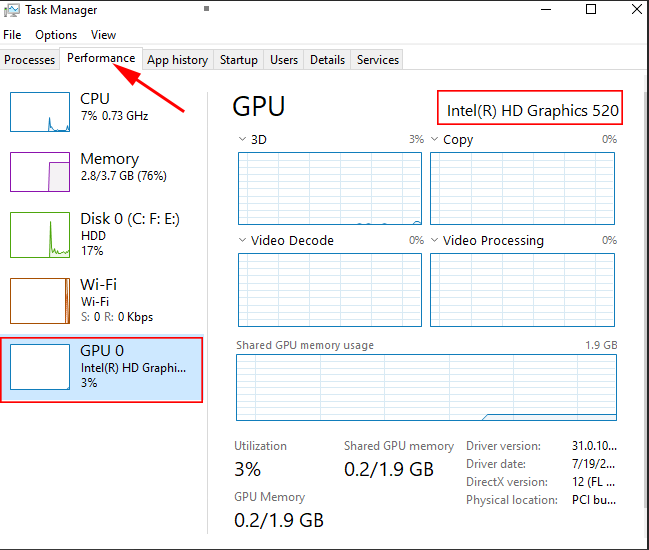Click the Task Manager app icon in title bar
Screen dimensions: 649x550
coord(11,10)
